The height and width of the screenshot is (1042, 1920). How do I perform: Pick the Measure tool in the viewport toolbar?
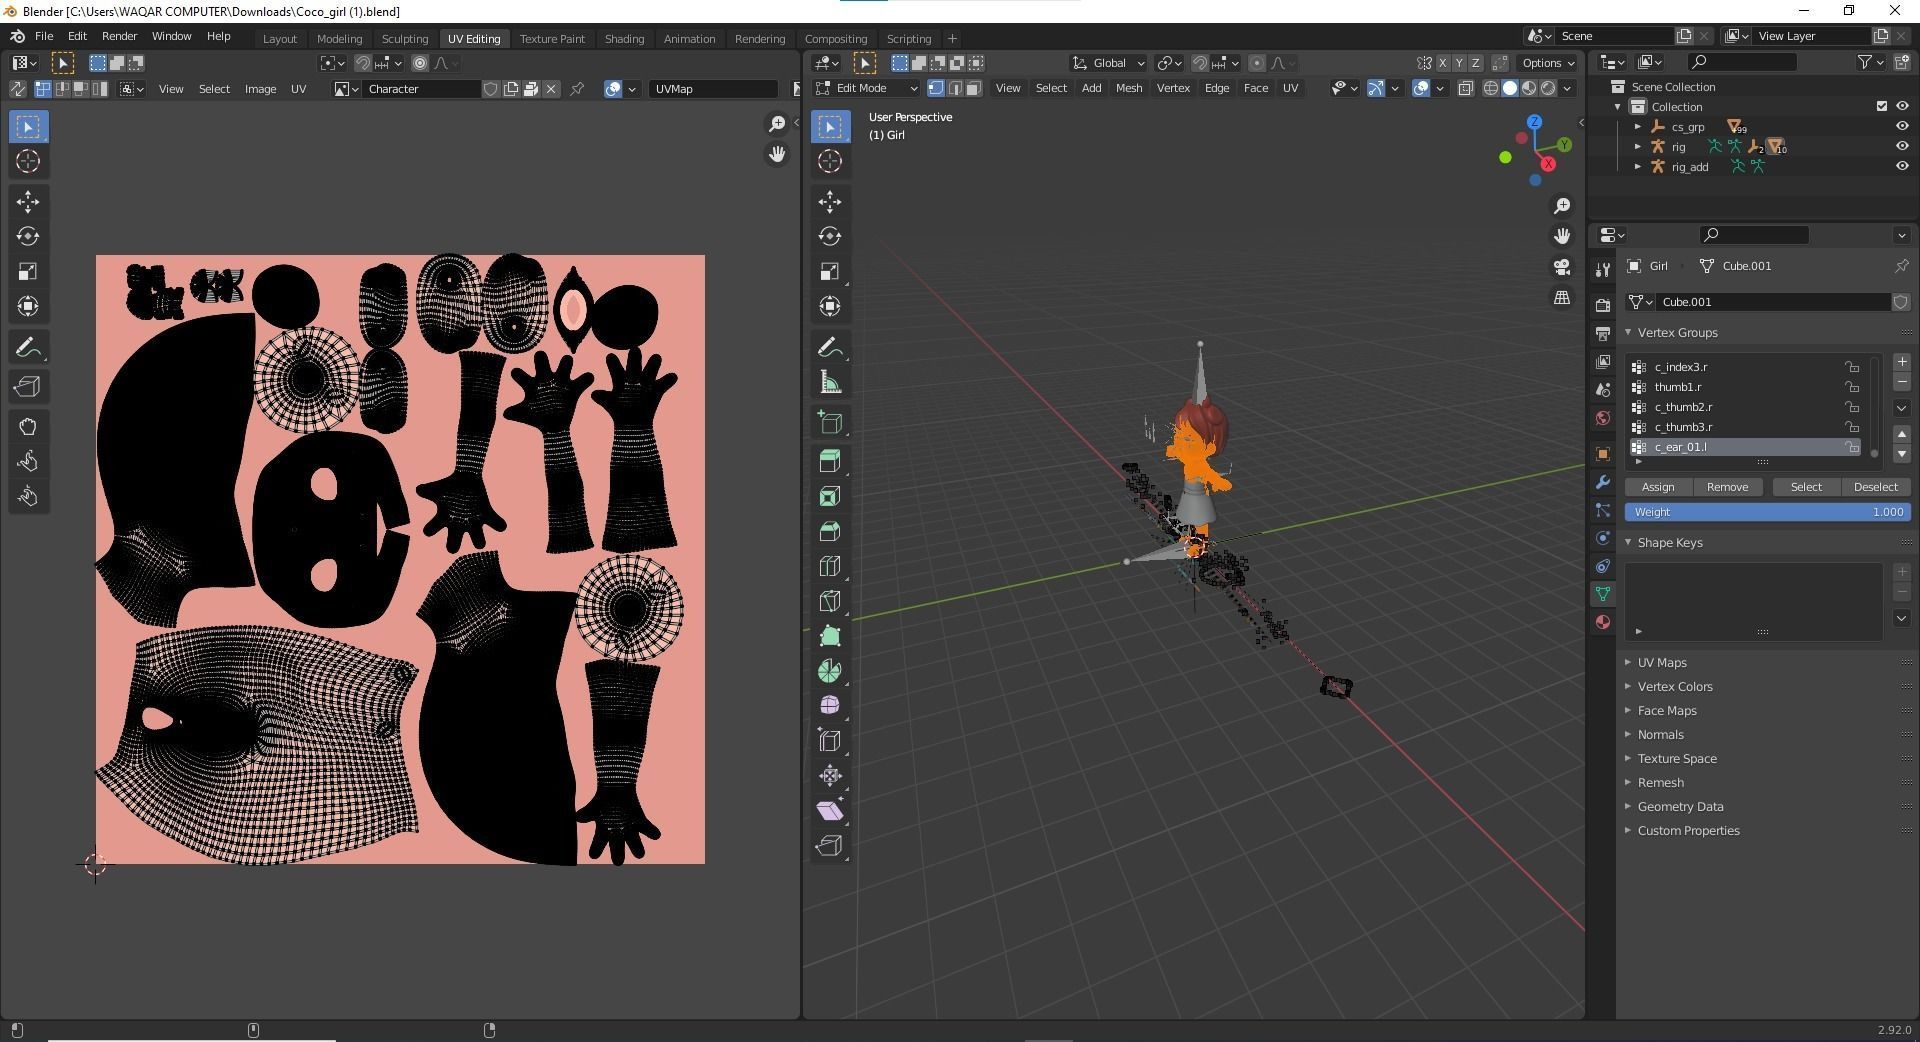(x=830, y=381)
